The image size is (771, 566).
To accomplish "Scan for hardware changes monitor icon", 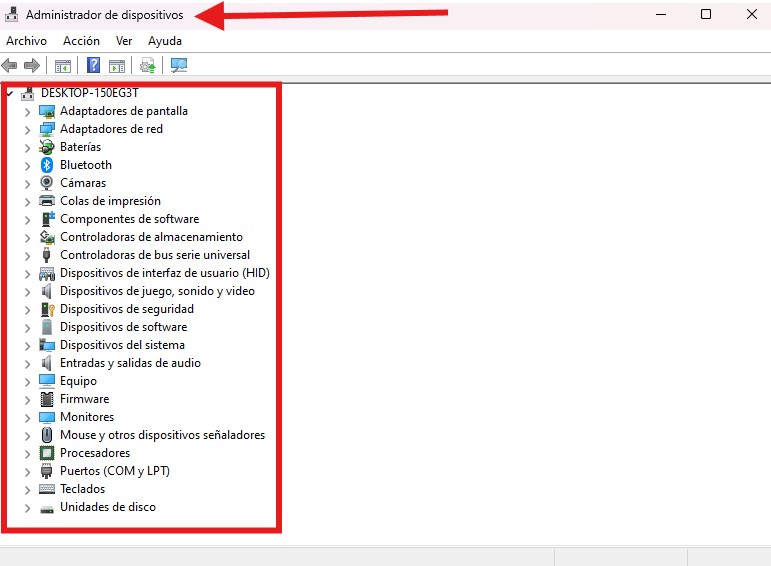I will pyautogui.click(x=179, y=65).
